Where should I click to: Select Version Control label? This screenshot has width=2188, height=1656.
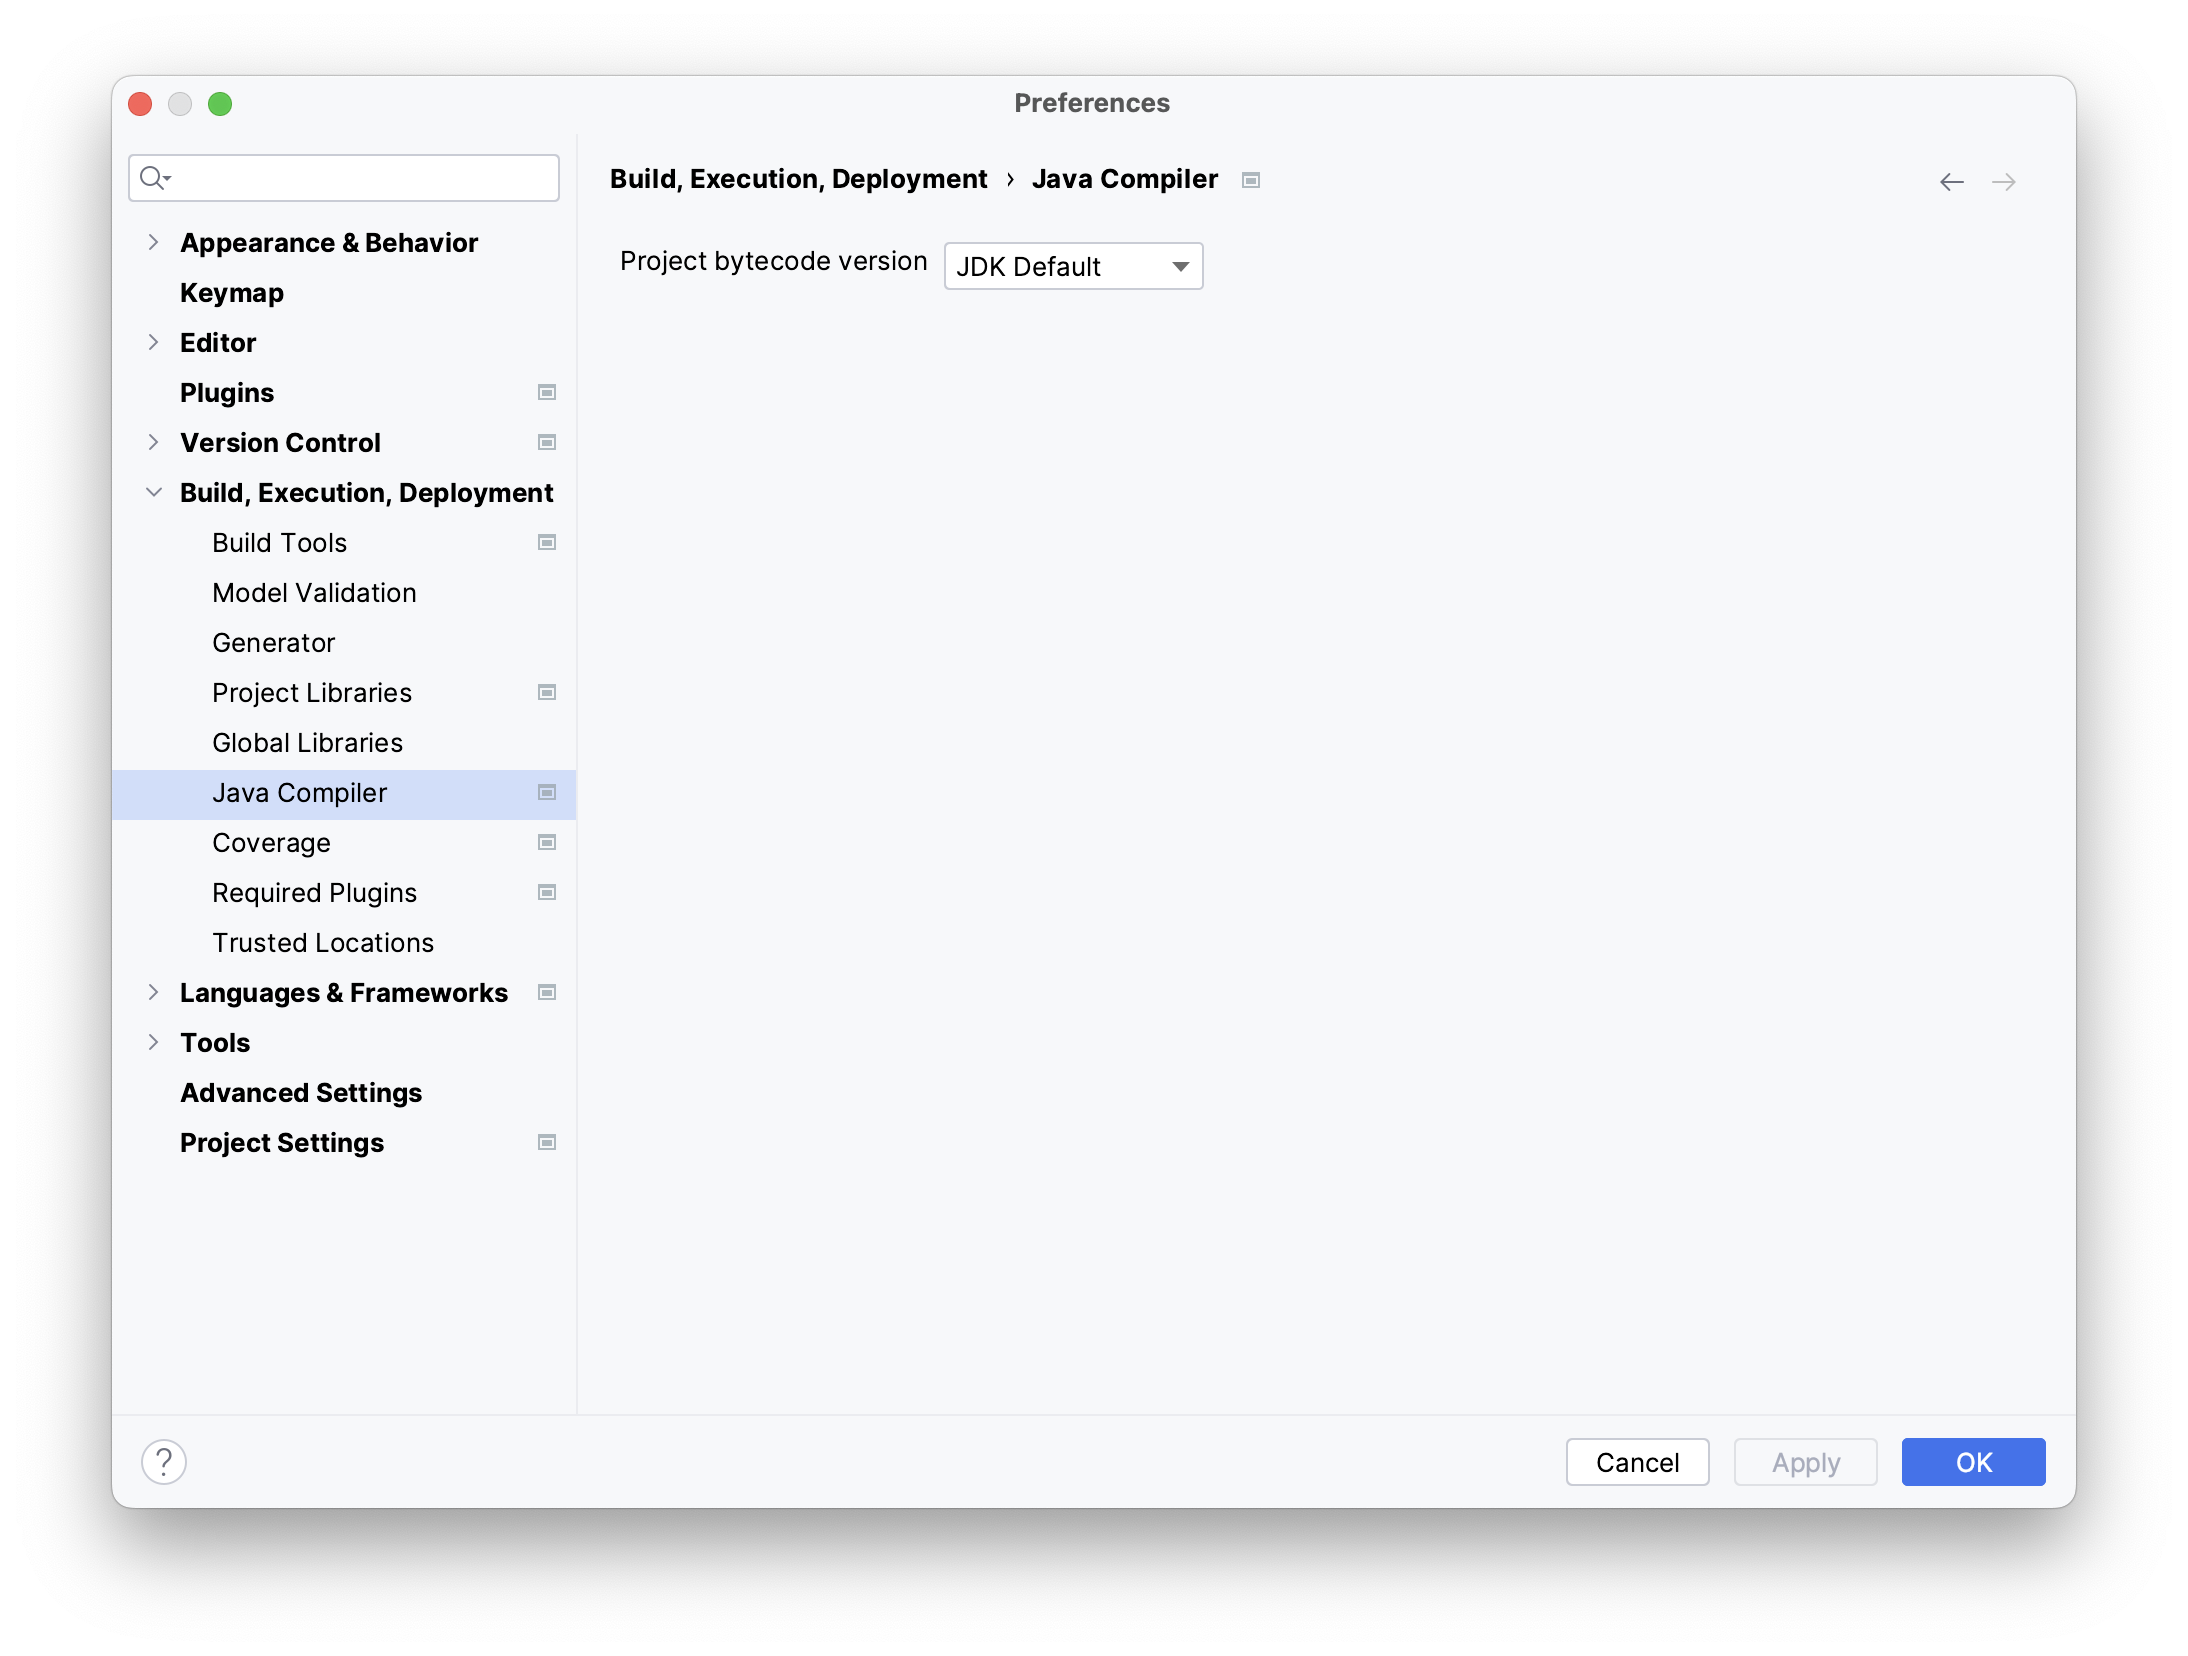[x=280, y=443]
